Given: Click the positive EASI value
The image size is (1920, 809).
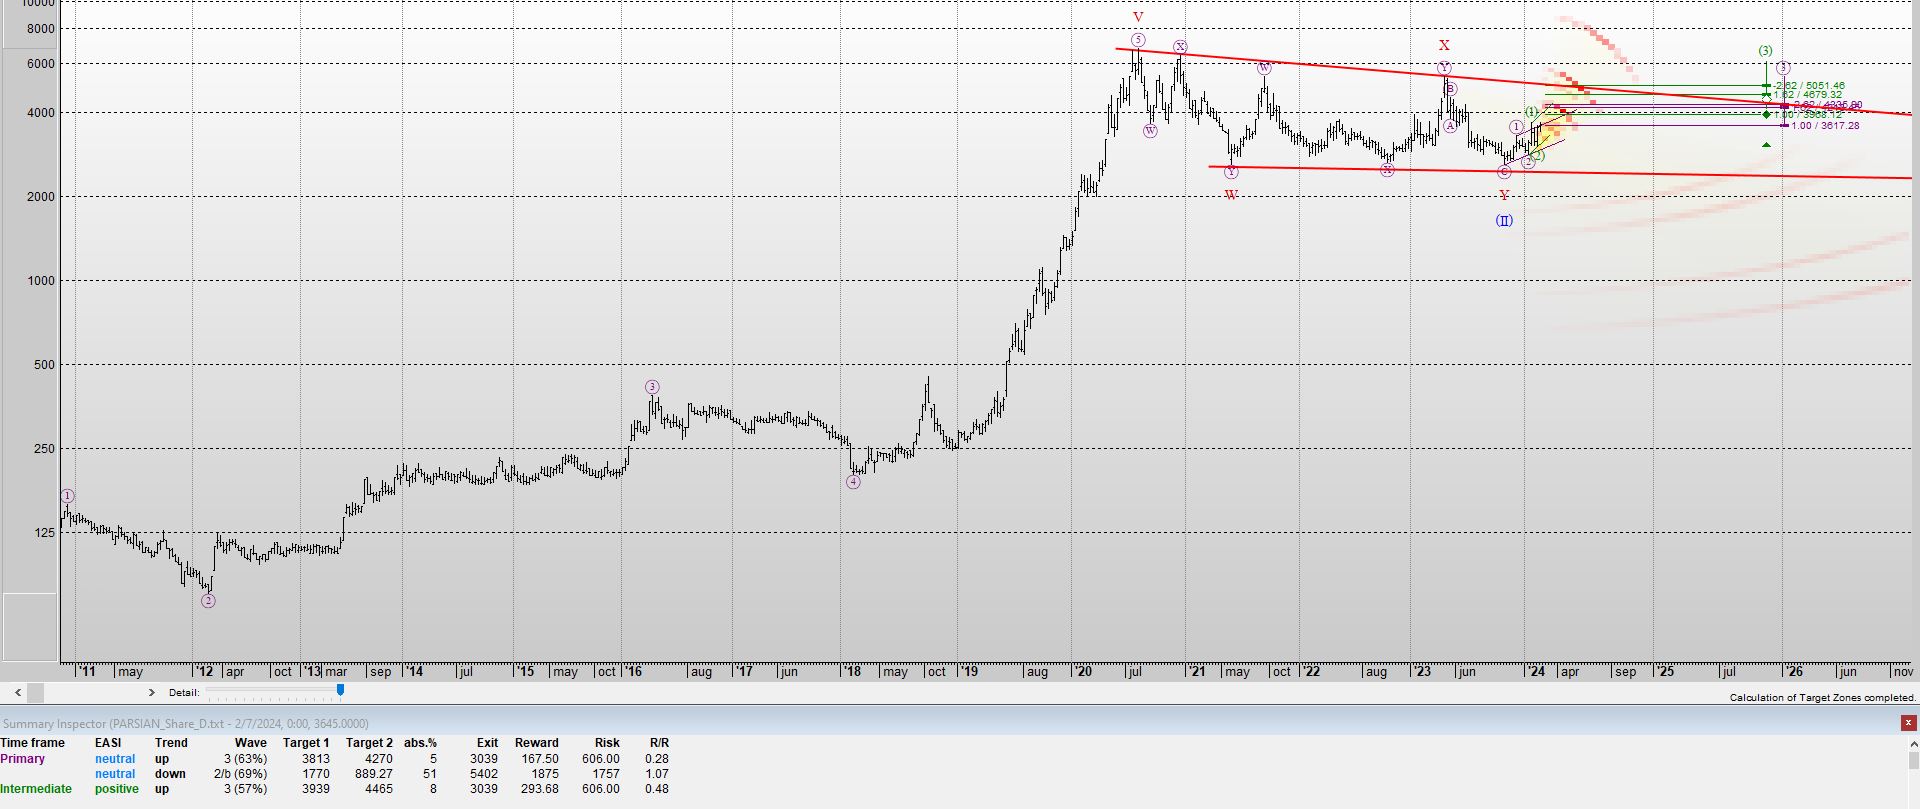Looking at the screenshot, I should pos(117,789).
